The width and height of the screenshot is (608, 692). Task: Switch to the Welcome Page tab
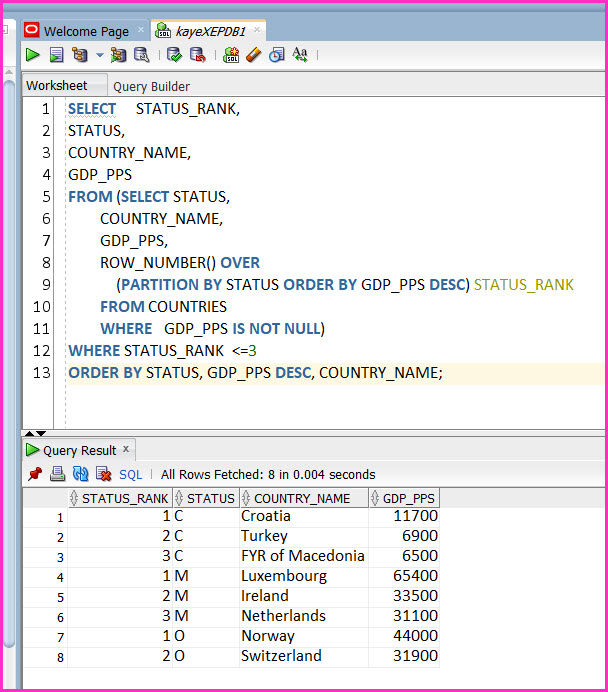(x=86, y=31)
